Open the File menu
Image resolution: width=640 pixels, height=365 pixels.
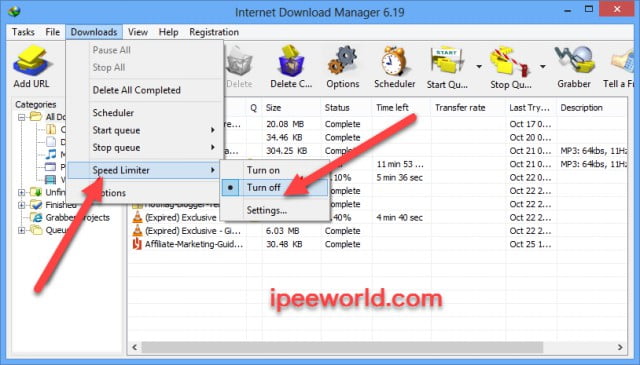coord(53,32)
